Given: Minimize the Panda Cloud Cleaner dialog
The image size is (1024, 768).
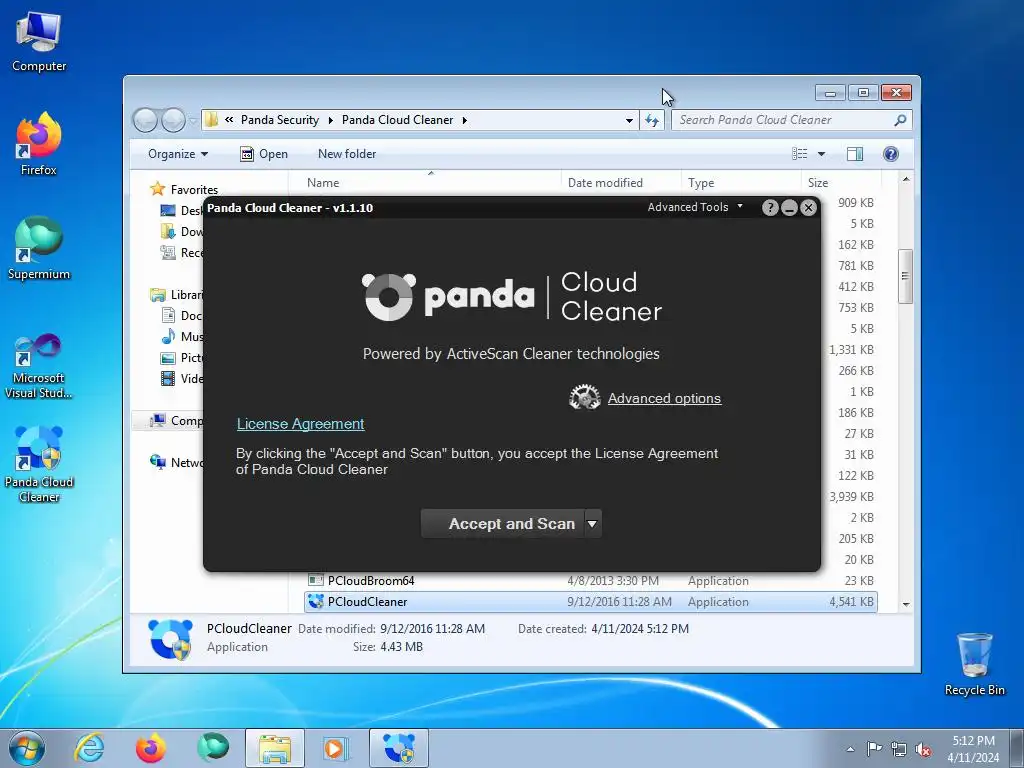Looking at the screenshot, I should pyautogui.click(x=789, y=208).
